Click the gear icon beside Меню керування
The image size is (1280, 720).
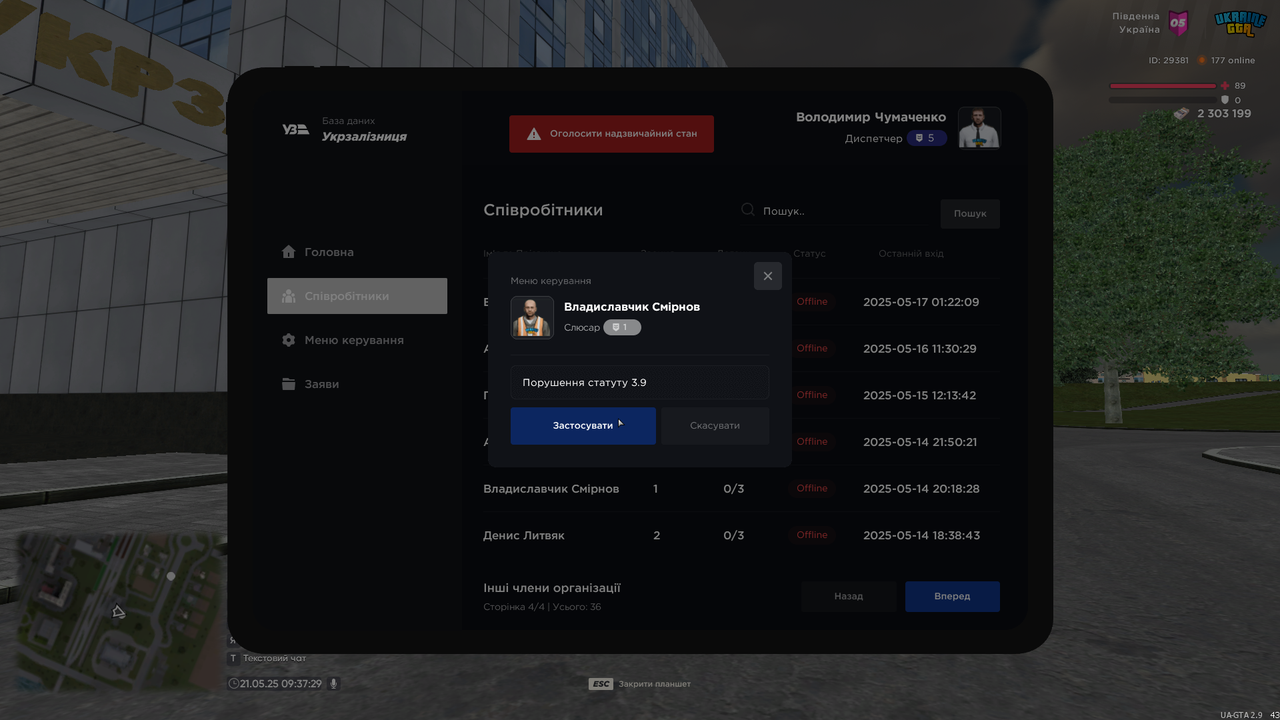point(289,340)
